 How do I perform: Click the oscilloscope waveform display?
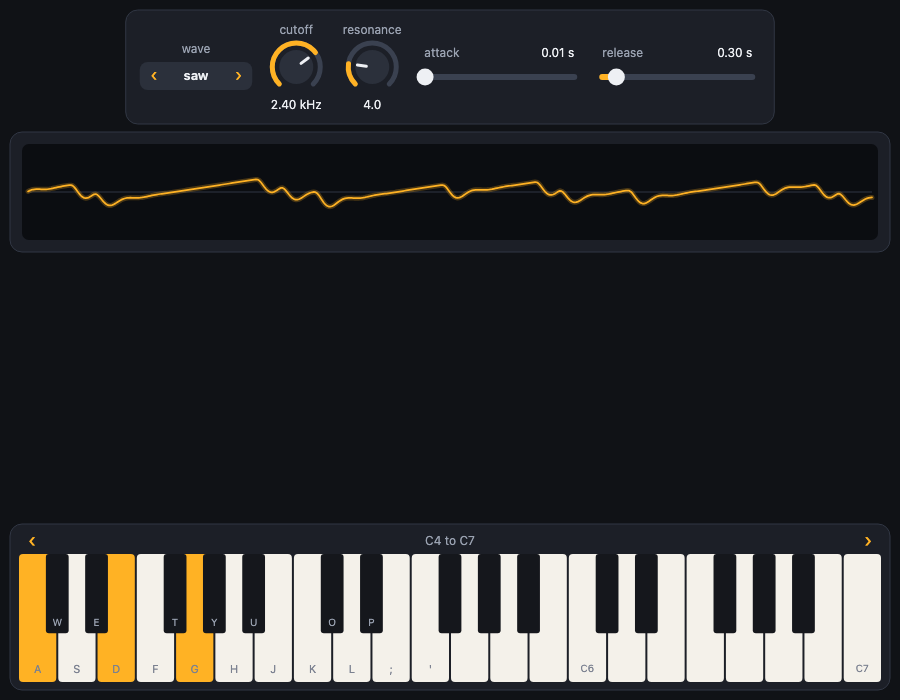pyautogui.click(x=450, y=192)
